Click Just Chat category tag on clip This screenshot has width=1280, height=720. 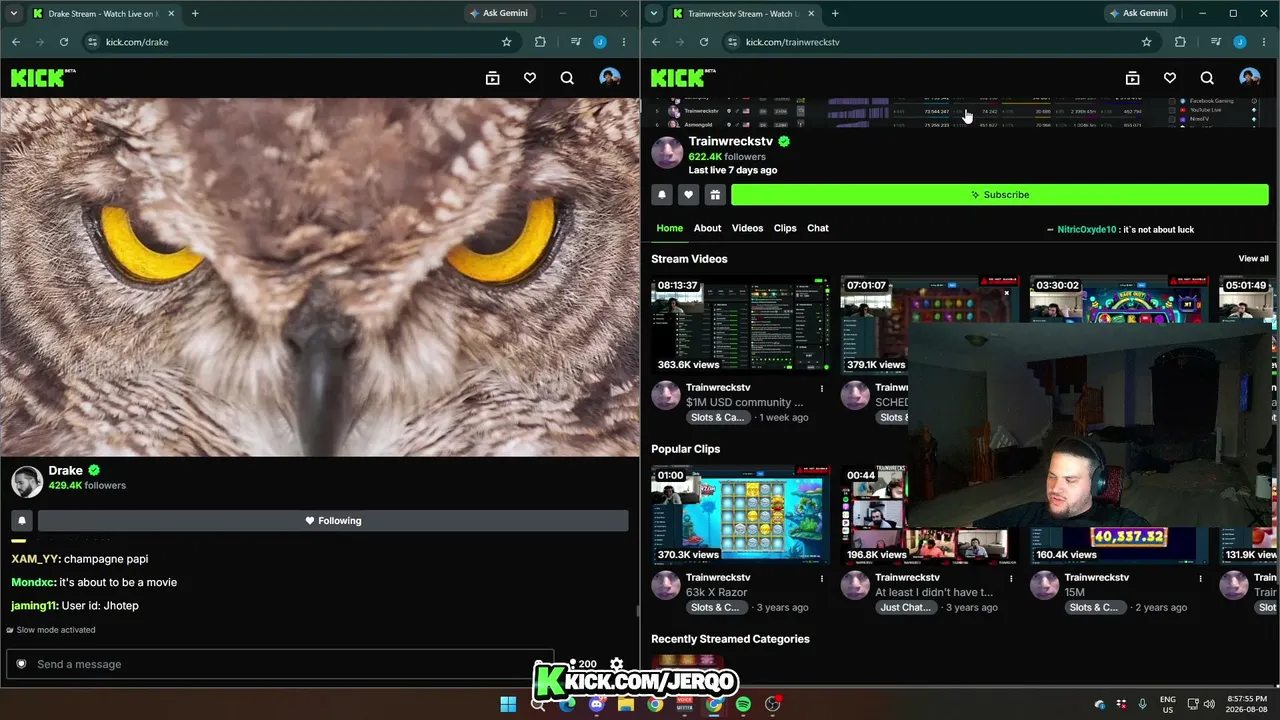point(908,607)
